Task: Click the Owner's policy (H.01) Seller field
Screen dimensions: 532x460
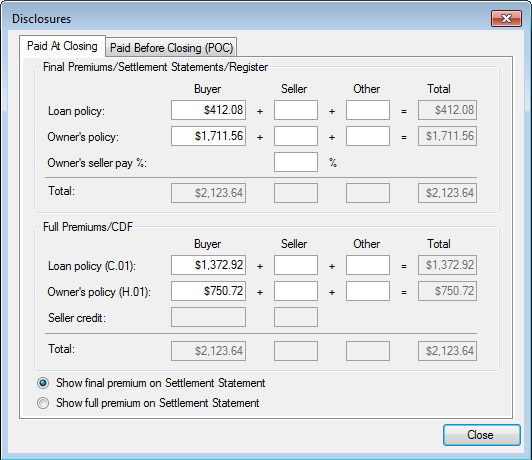Action: click(296, 291)
